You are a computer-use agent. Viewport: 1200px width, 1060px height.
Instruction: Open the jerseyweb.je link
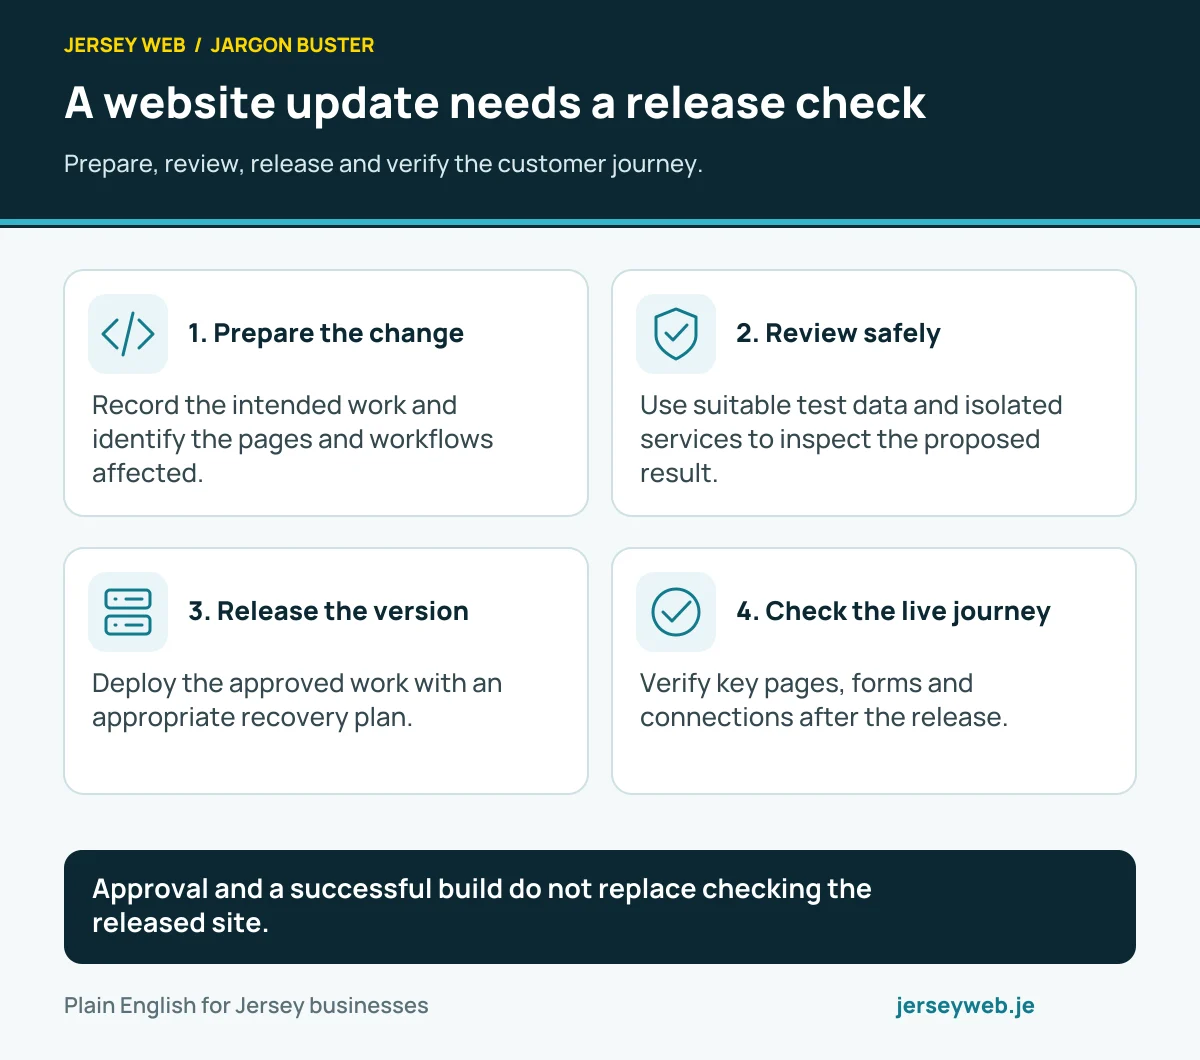965,1006
